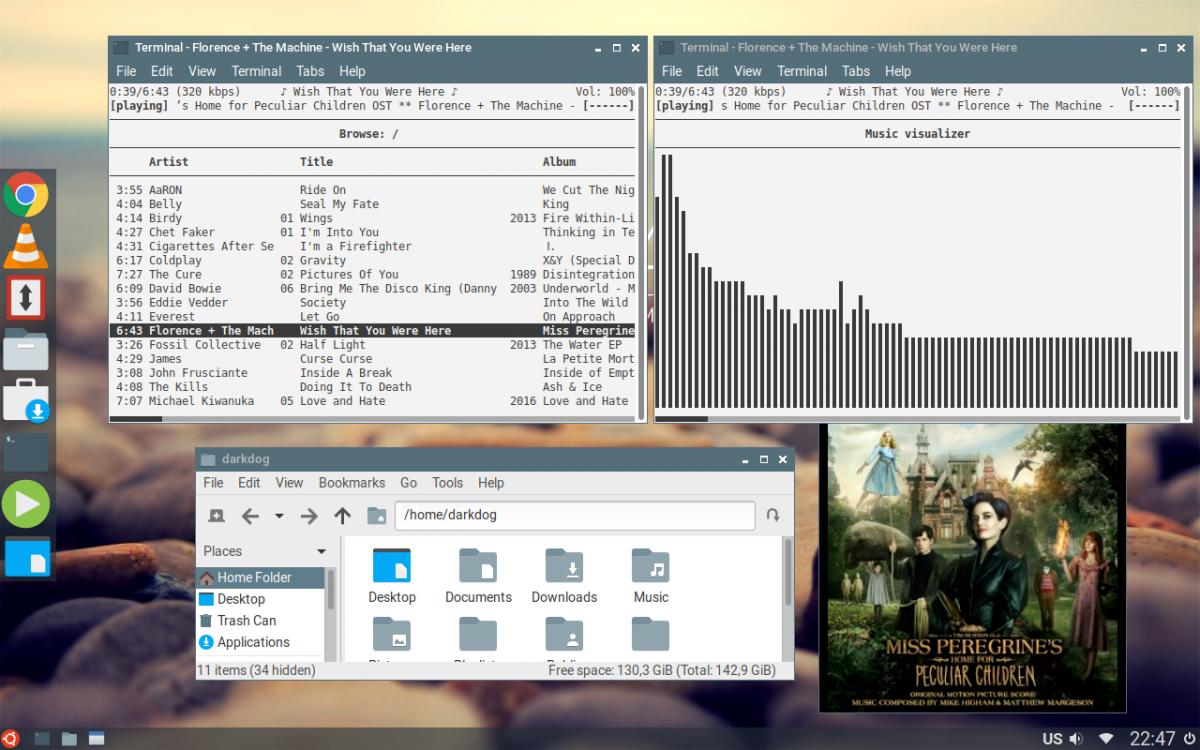Select Desktop in the Places sidebar
Screen dimensions: 1200x750
(x=261, y=599)
